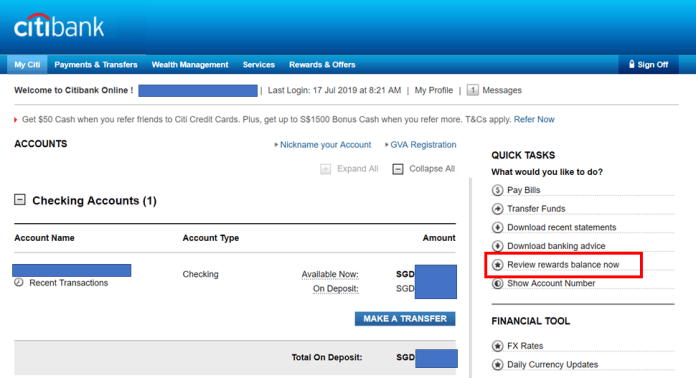Open the Services menu
This screenshot has height=378, width=696.
pyautogui.click(x=259, y=64)
